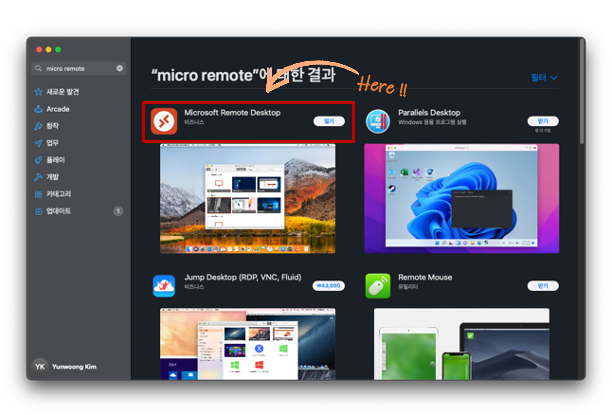The height and width of the screenshot is (415, 612).
Task: Click the paper plane icon for 업무
Action: 38,143
